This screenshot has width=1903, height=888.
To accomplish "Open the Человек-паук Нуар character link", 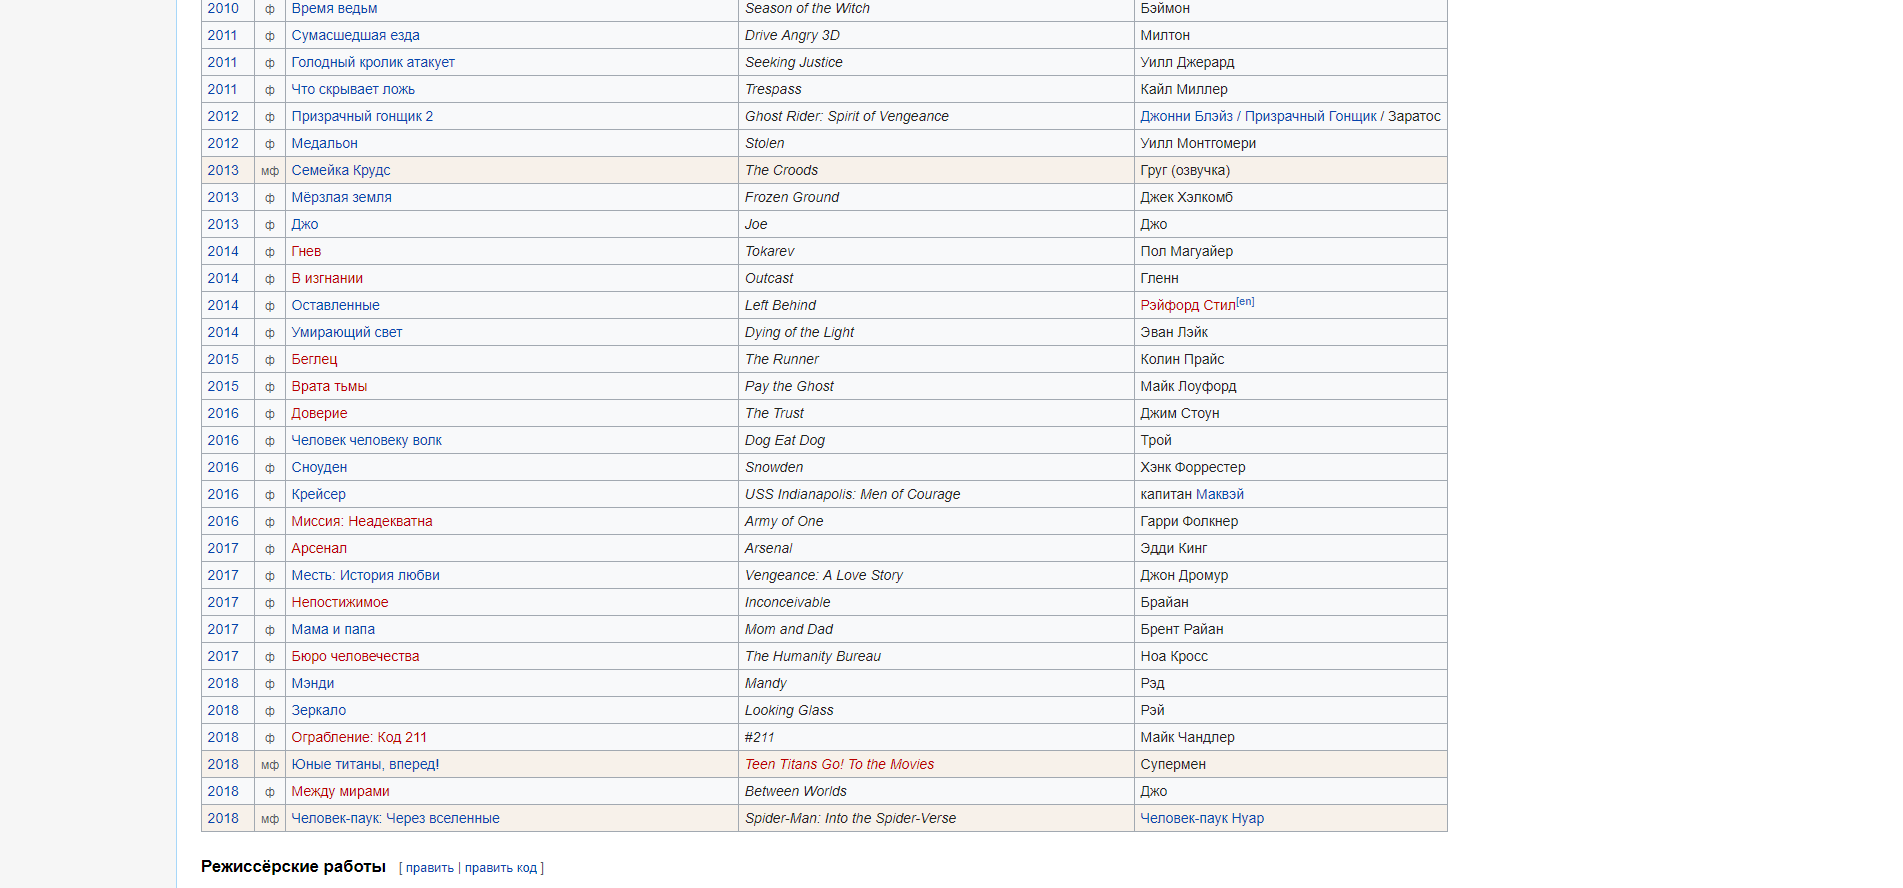I will point(1202,818).
